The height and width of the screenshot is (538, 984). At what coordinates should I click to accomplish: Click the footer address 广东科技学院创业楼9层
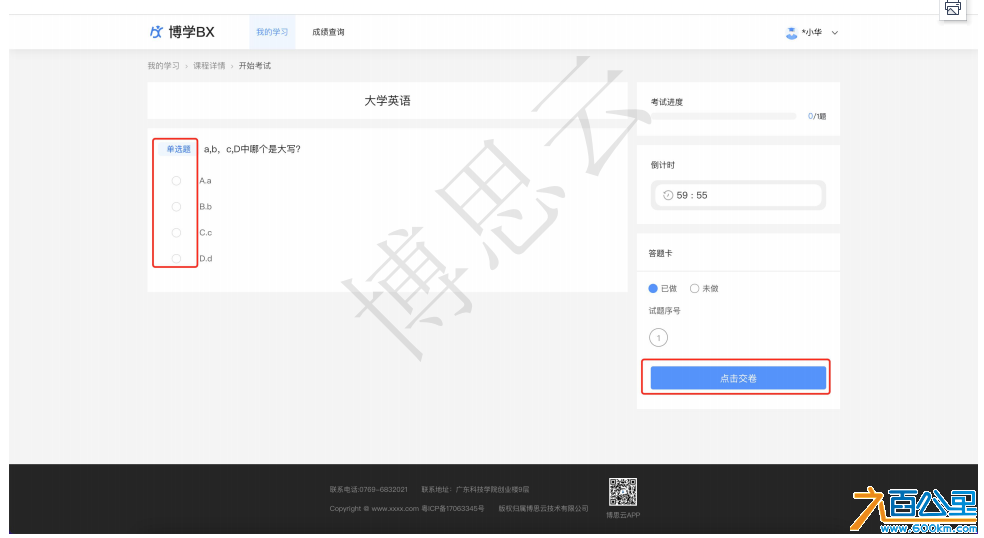[x=492, y=489]
